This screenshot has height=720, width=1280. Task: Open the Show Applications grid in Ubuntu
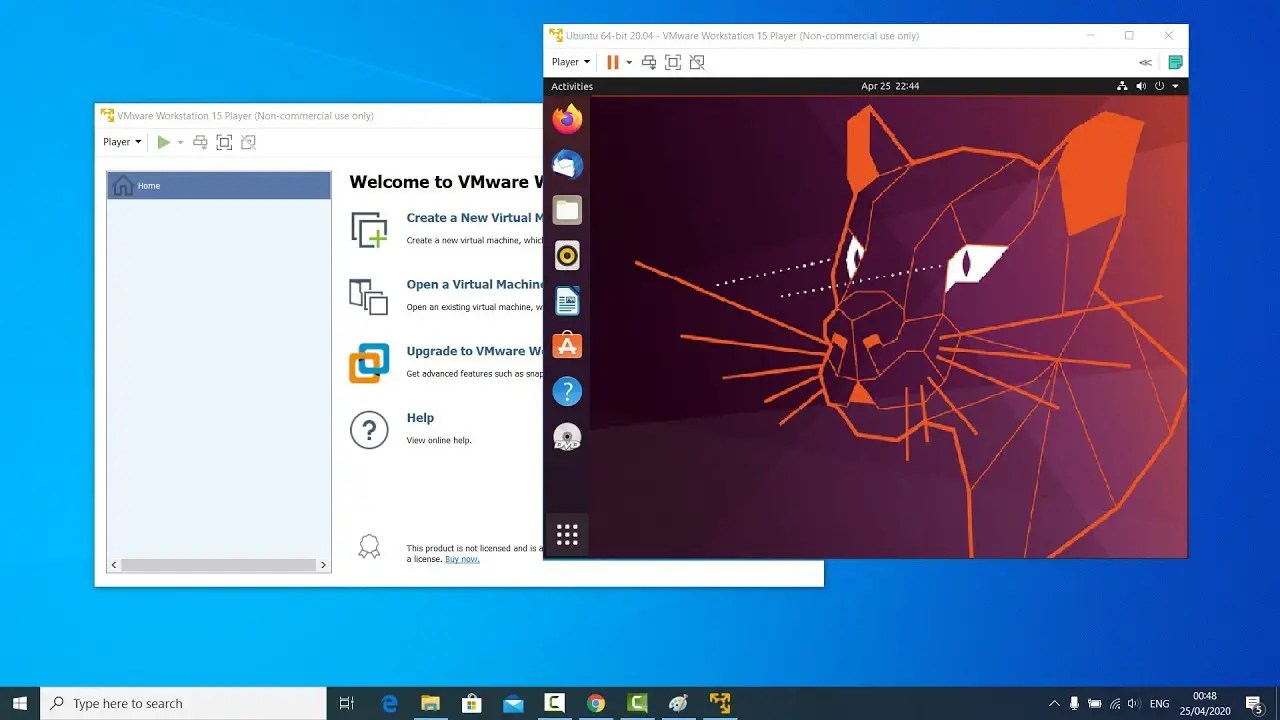coord(567,534)
